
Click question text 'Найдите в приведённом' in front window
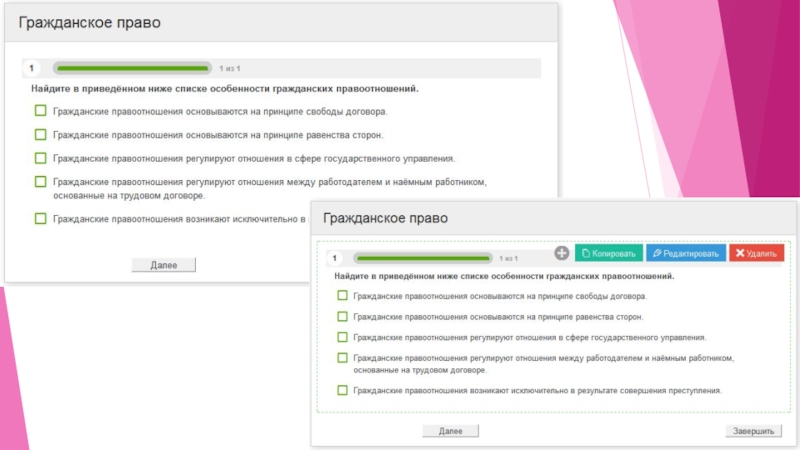[504, 276]
